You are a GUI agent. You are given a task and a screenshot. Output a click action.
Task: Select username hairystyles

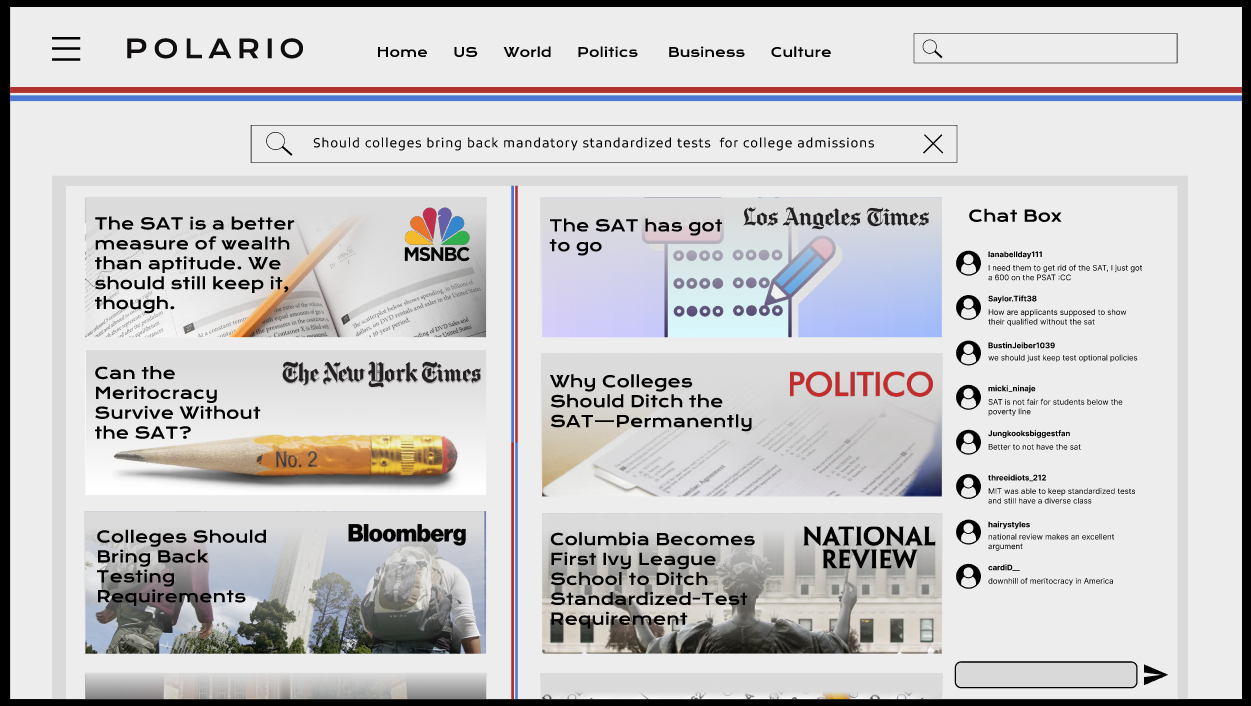[x=1009, y=525]
